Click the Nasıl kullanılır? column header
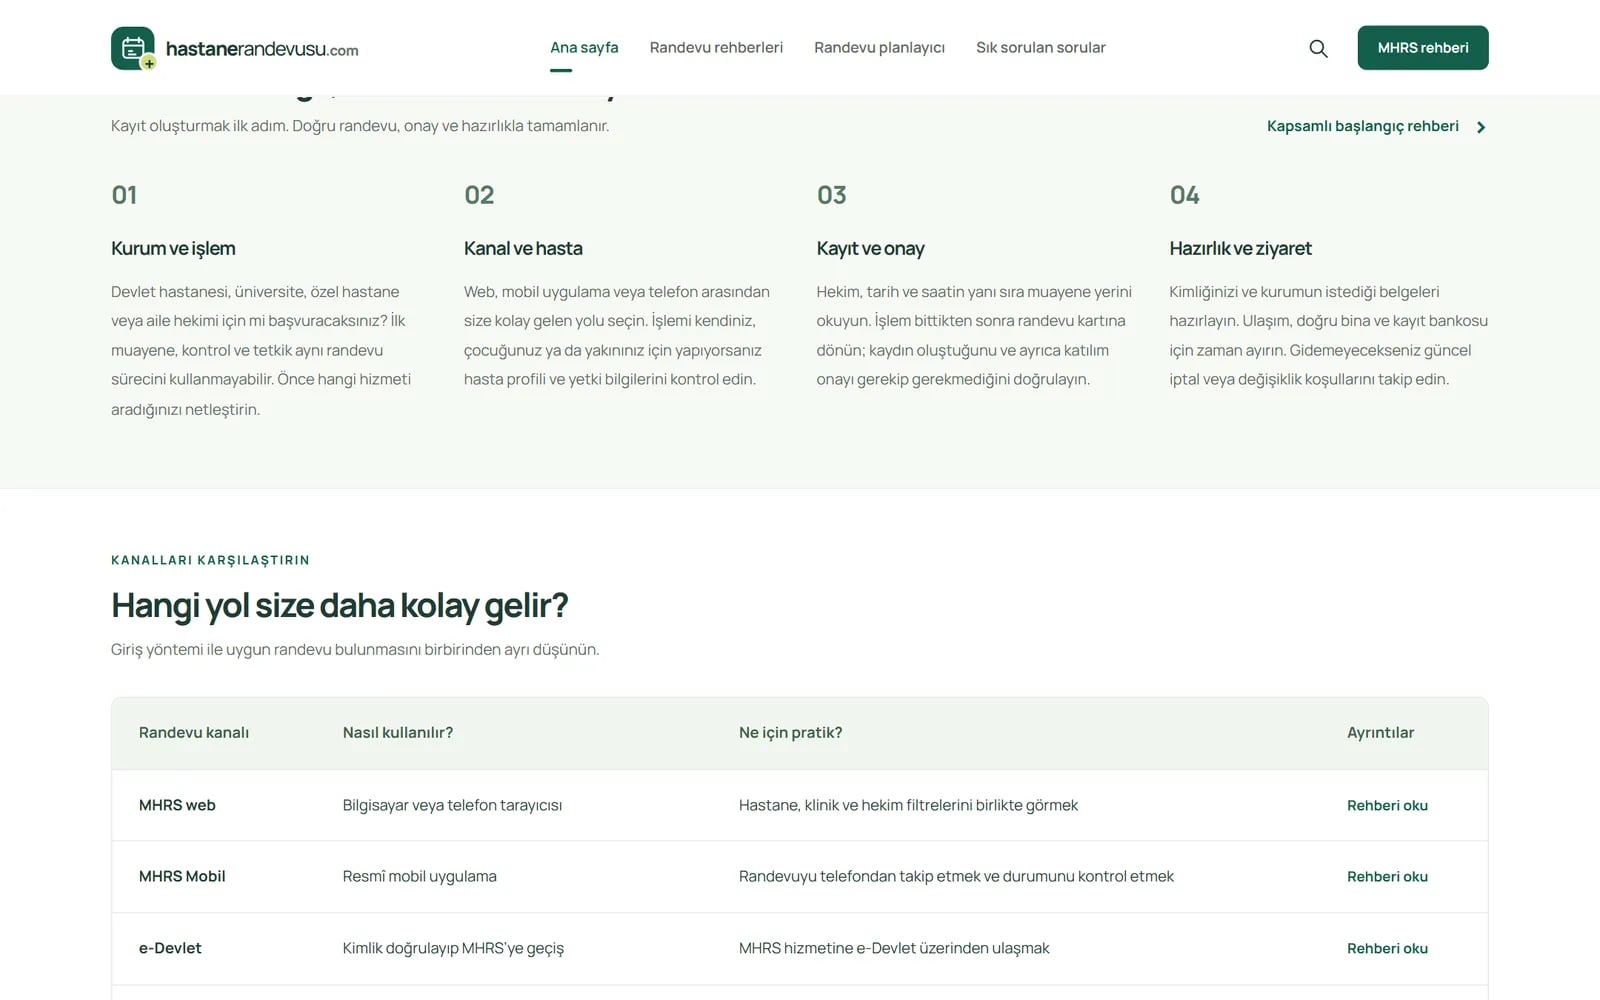The image size is (1600, 1000). click(x=398, y=733)
